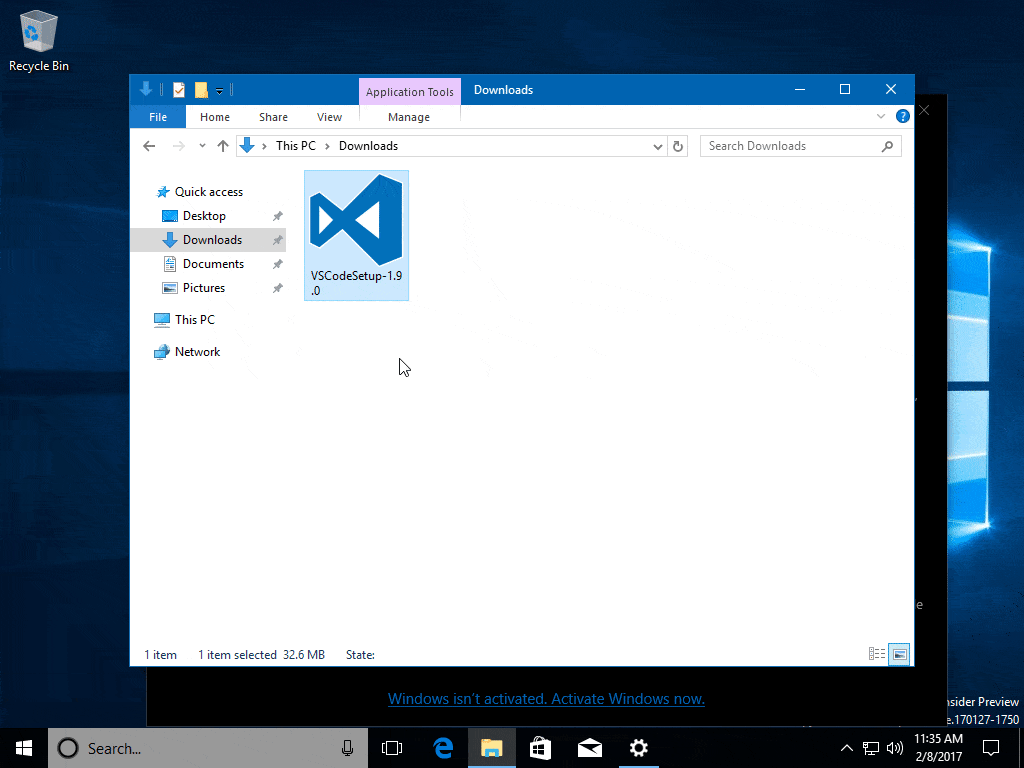Click inside the Search Downloads field

click(780, 146)
